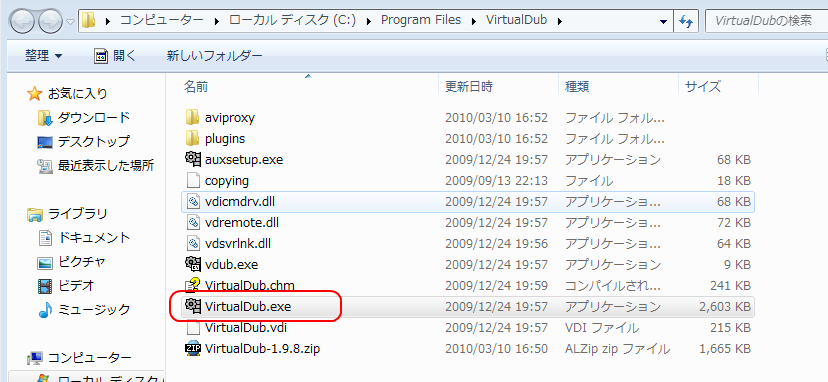The image size is (828, 382).
Task: Click the folder icon in address bar
Action: pos(89,21)
